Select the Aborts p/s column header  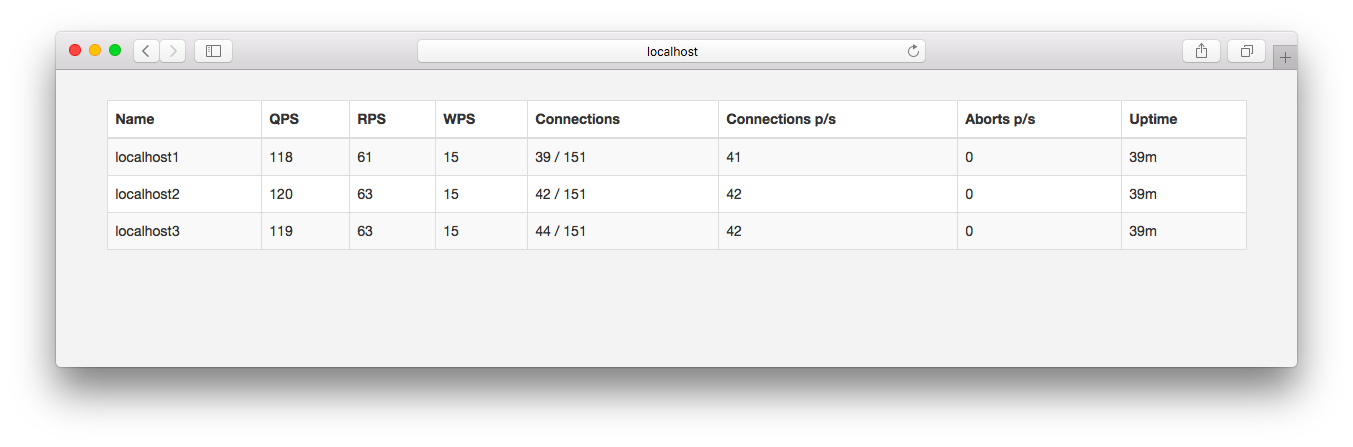tap(1000, 119)
